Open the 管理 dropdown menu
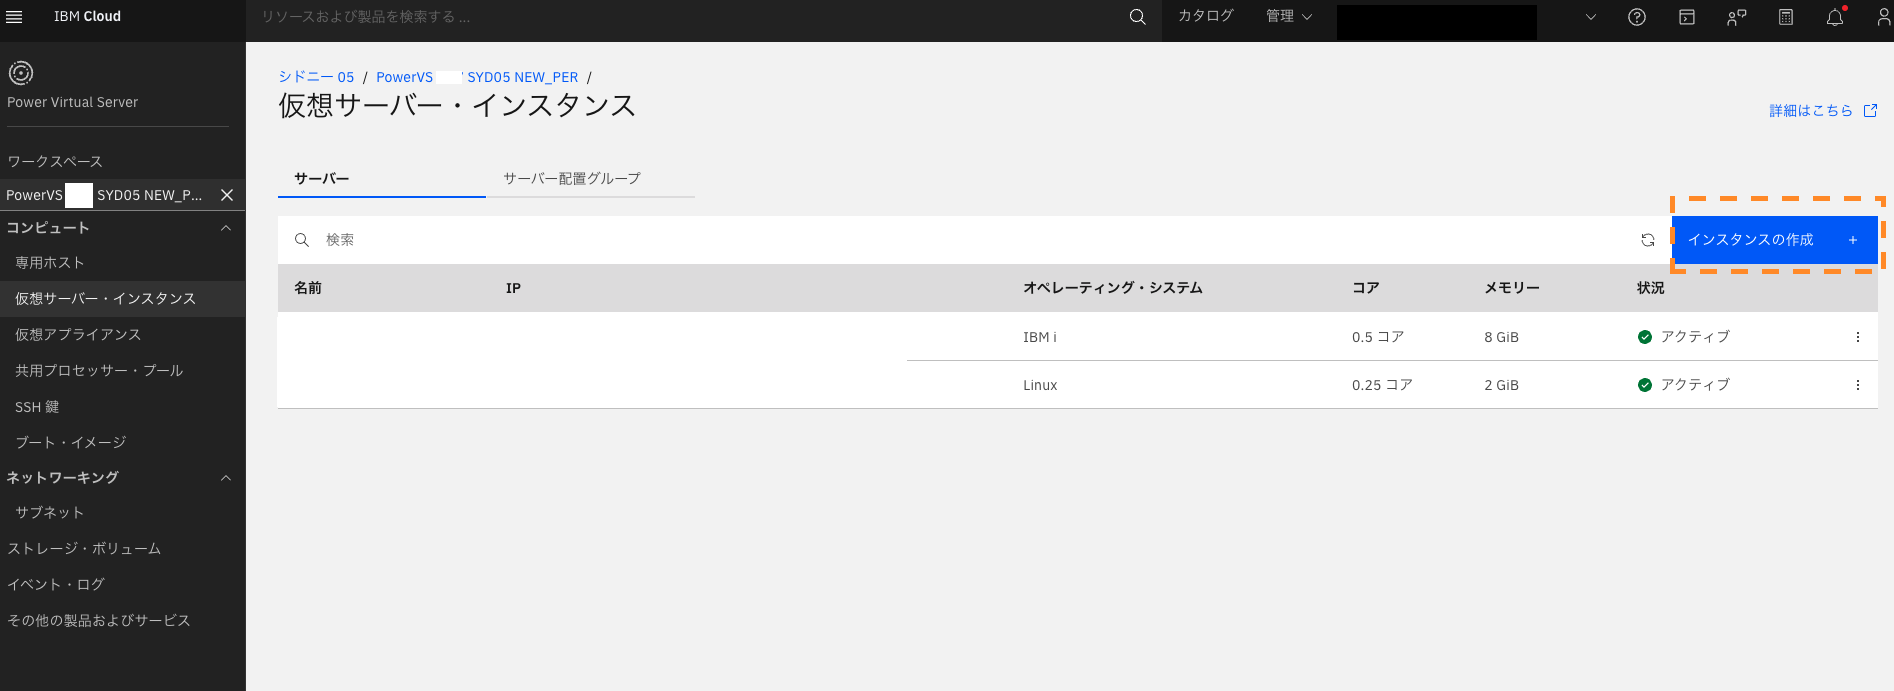The width and height of the screenshot is (1894, 691). [x=1289, y=17]
